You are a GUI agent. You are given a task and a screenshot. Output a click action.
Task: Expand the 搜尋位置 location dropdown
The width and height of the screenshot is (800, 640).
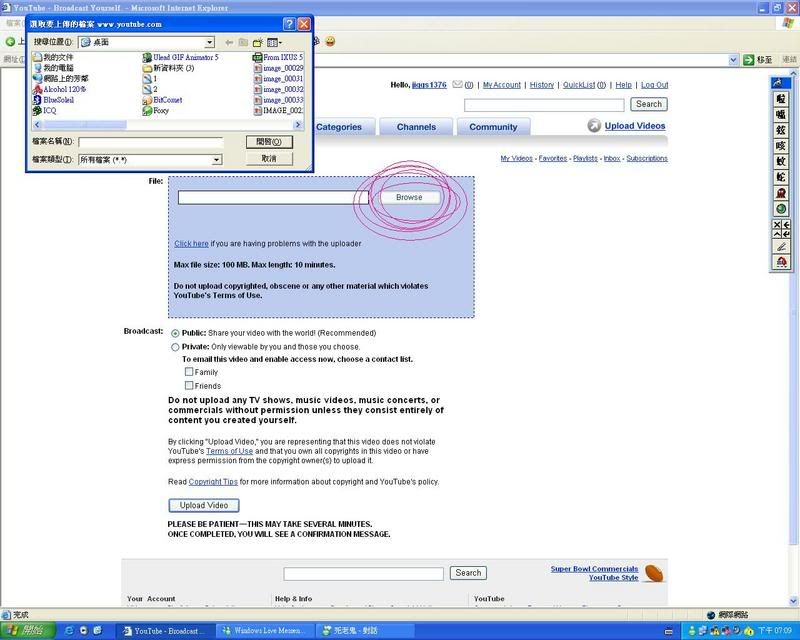[x=209, y=42]
